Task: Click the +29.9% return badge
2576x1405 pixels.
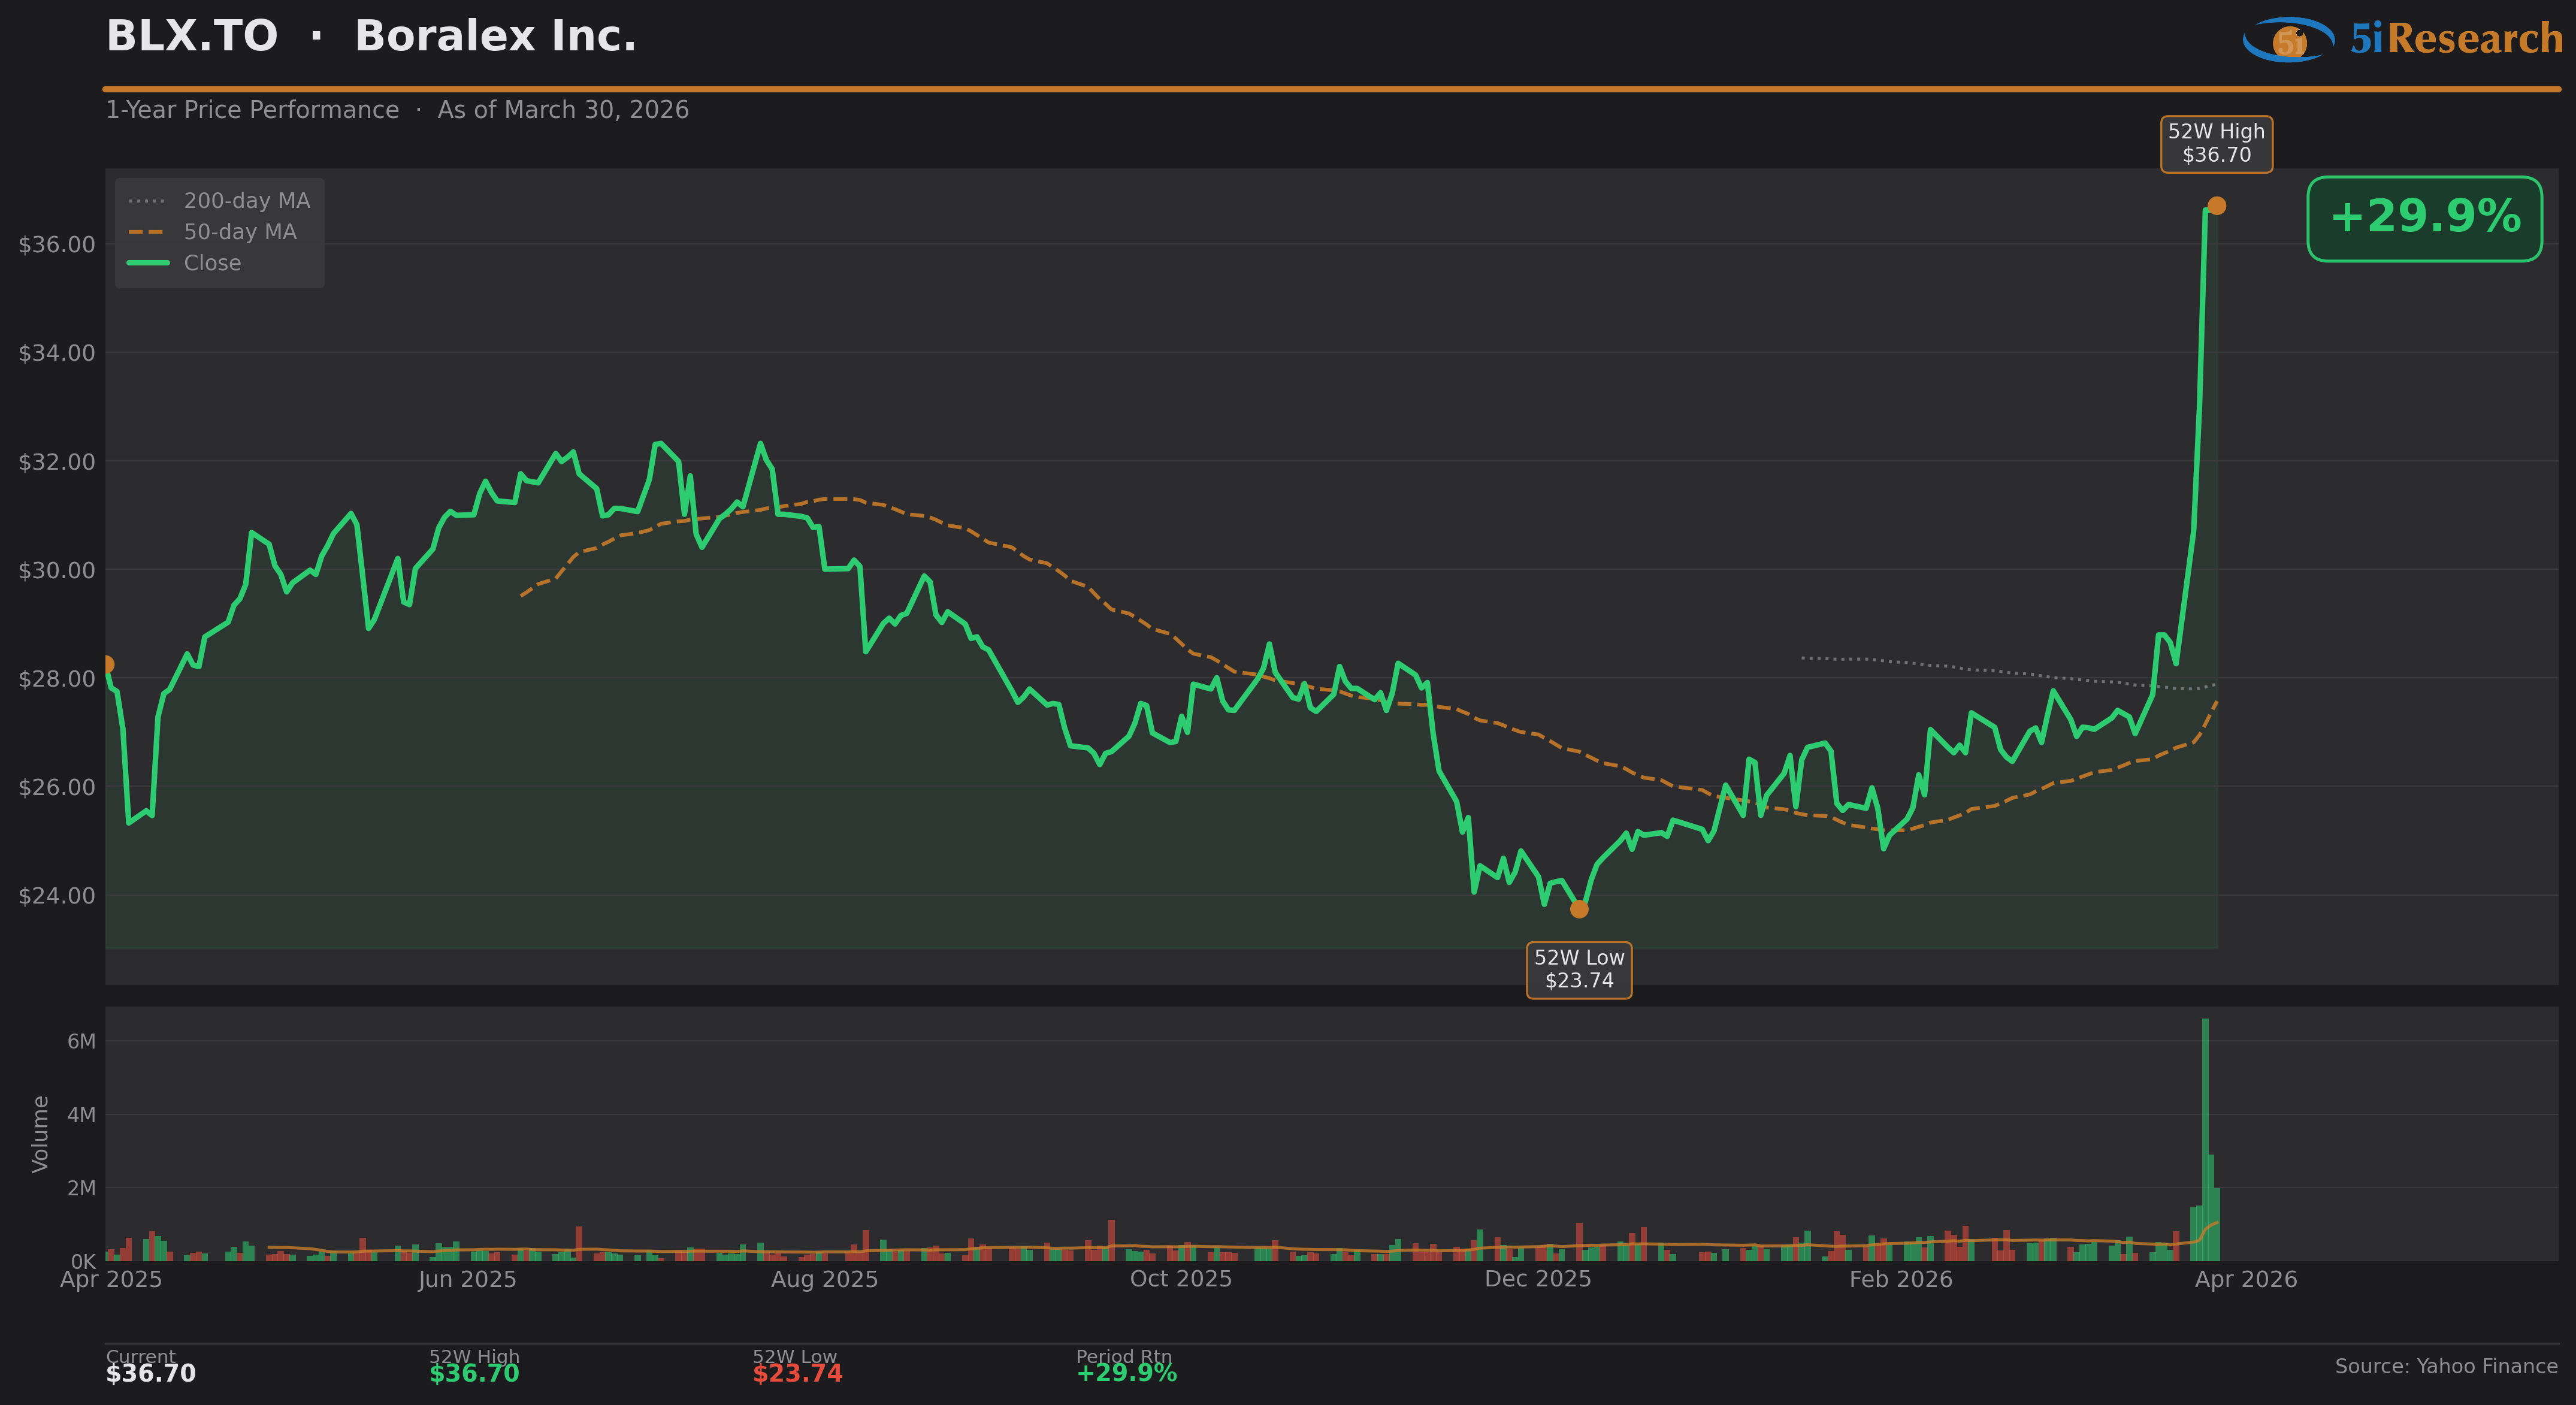Action: [x=2424, y=218]
